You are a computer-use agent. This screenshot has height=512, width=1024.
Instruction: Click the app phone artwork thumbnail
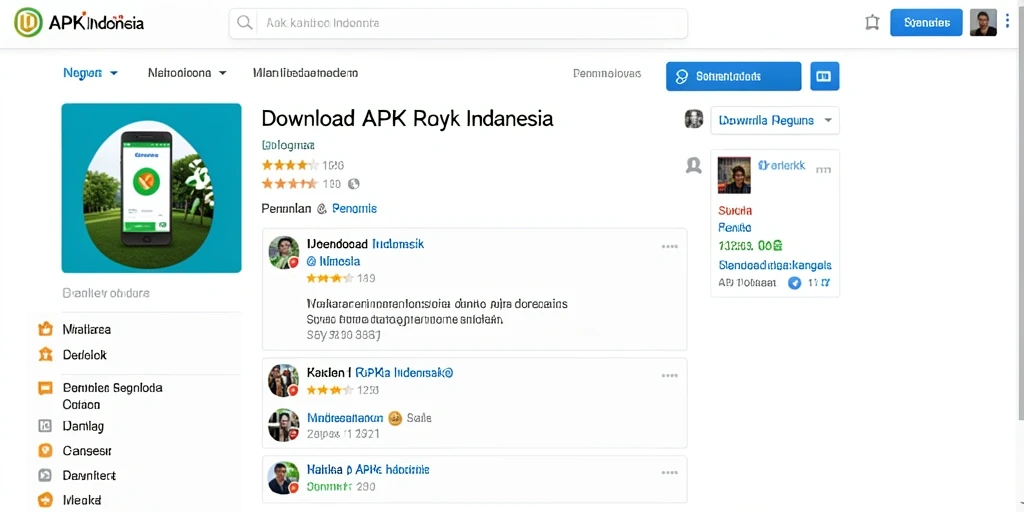pyautogui.click(x=152, y=188)
